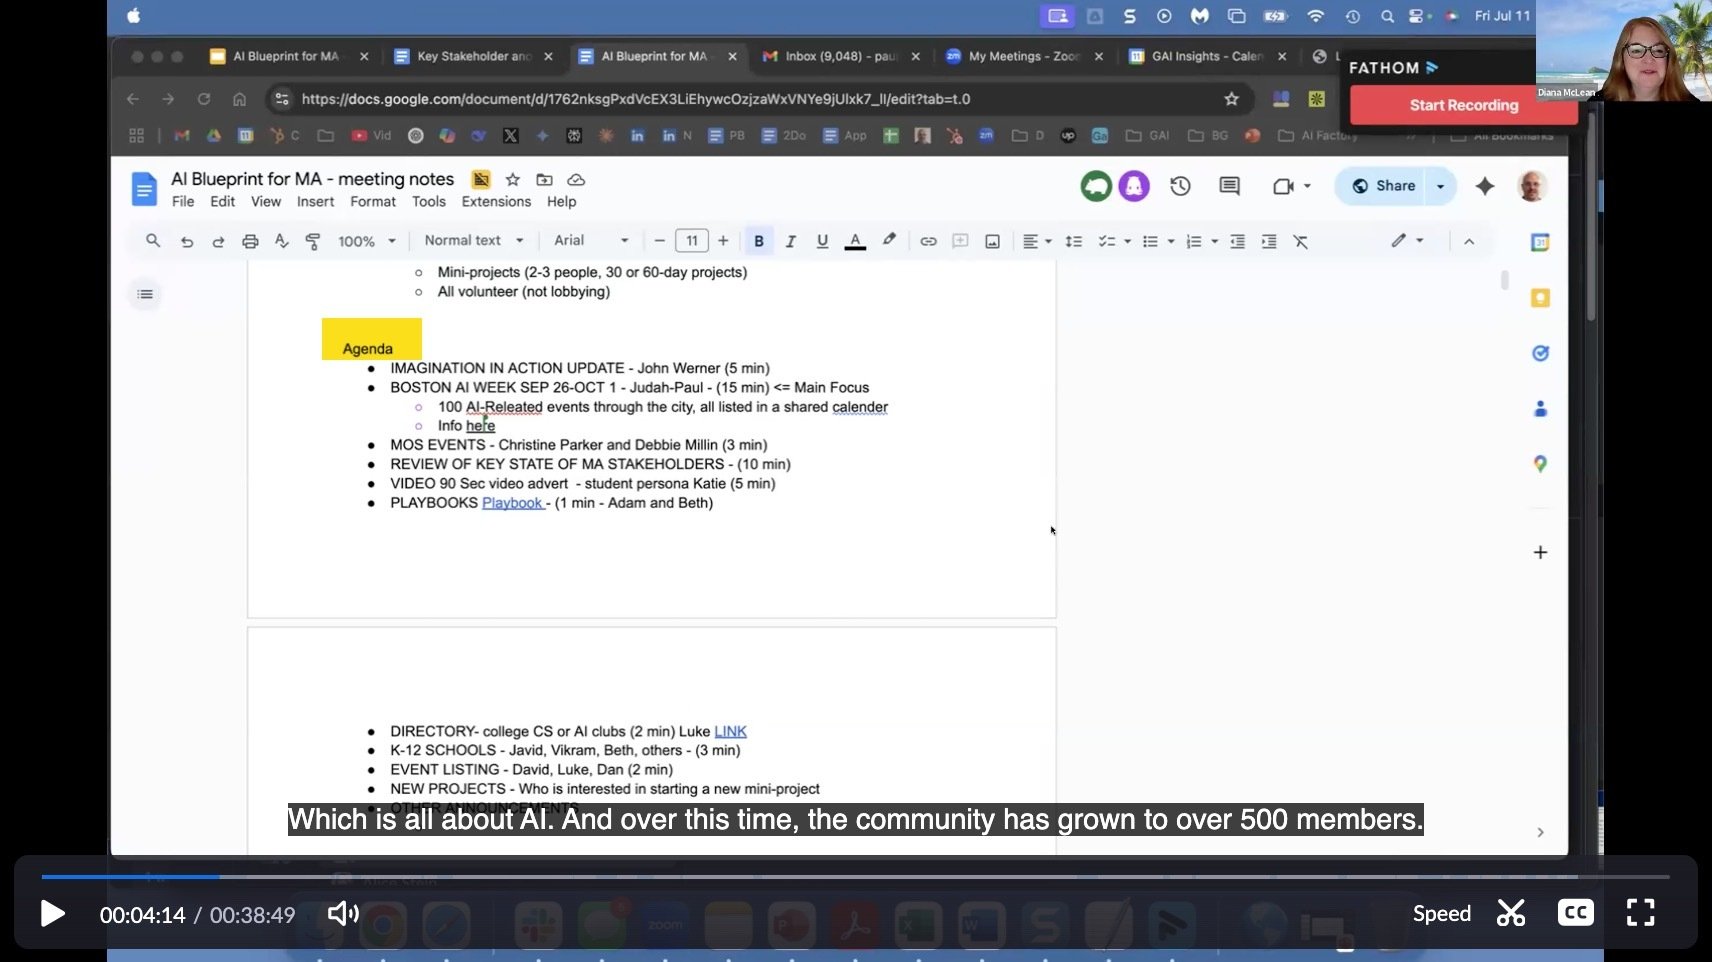Clear formatting
Screen dimensions: 1712x962
coord(1300,241)
